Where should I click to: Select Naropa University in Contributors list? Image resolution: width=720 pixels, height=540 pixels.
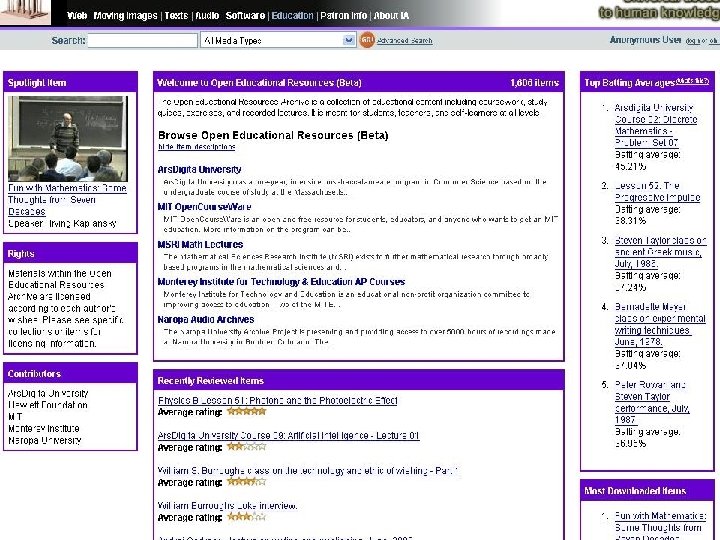45,440
